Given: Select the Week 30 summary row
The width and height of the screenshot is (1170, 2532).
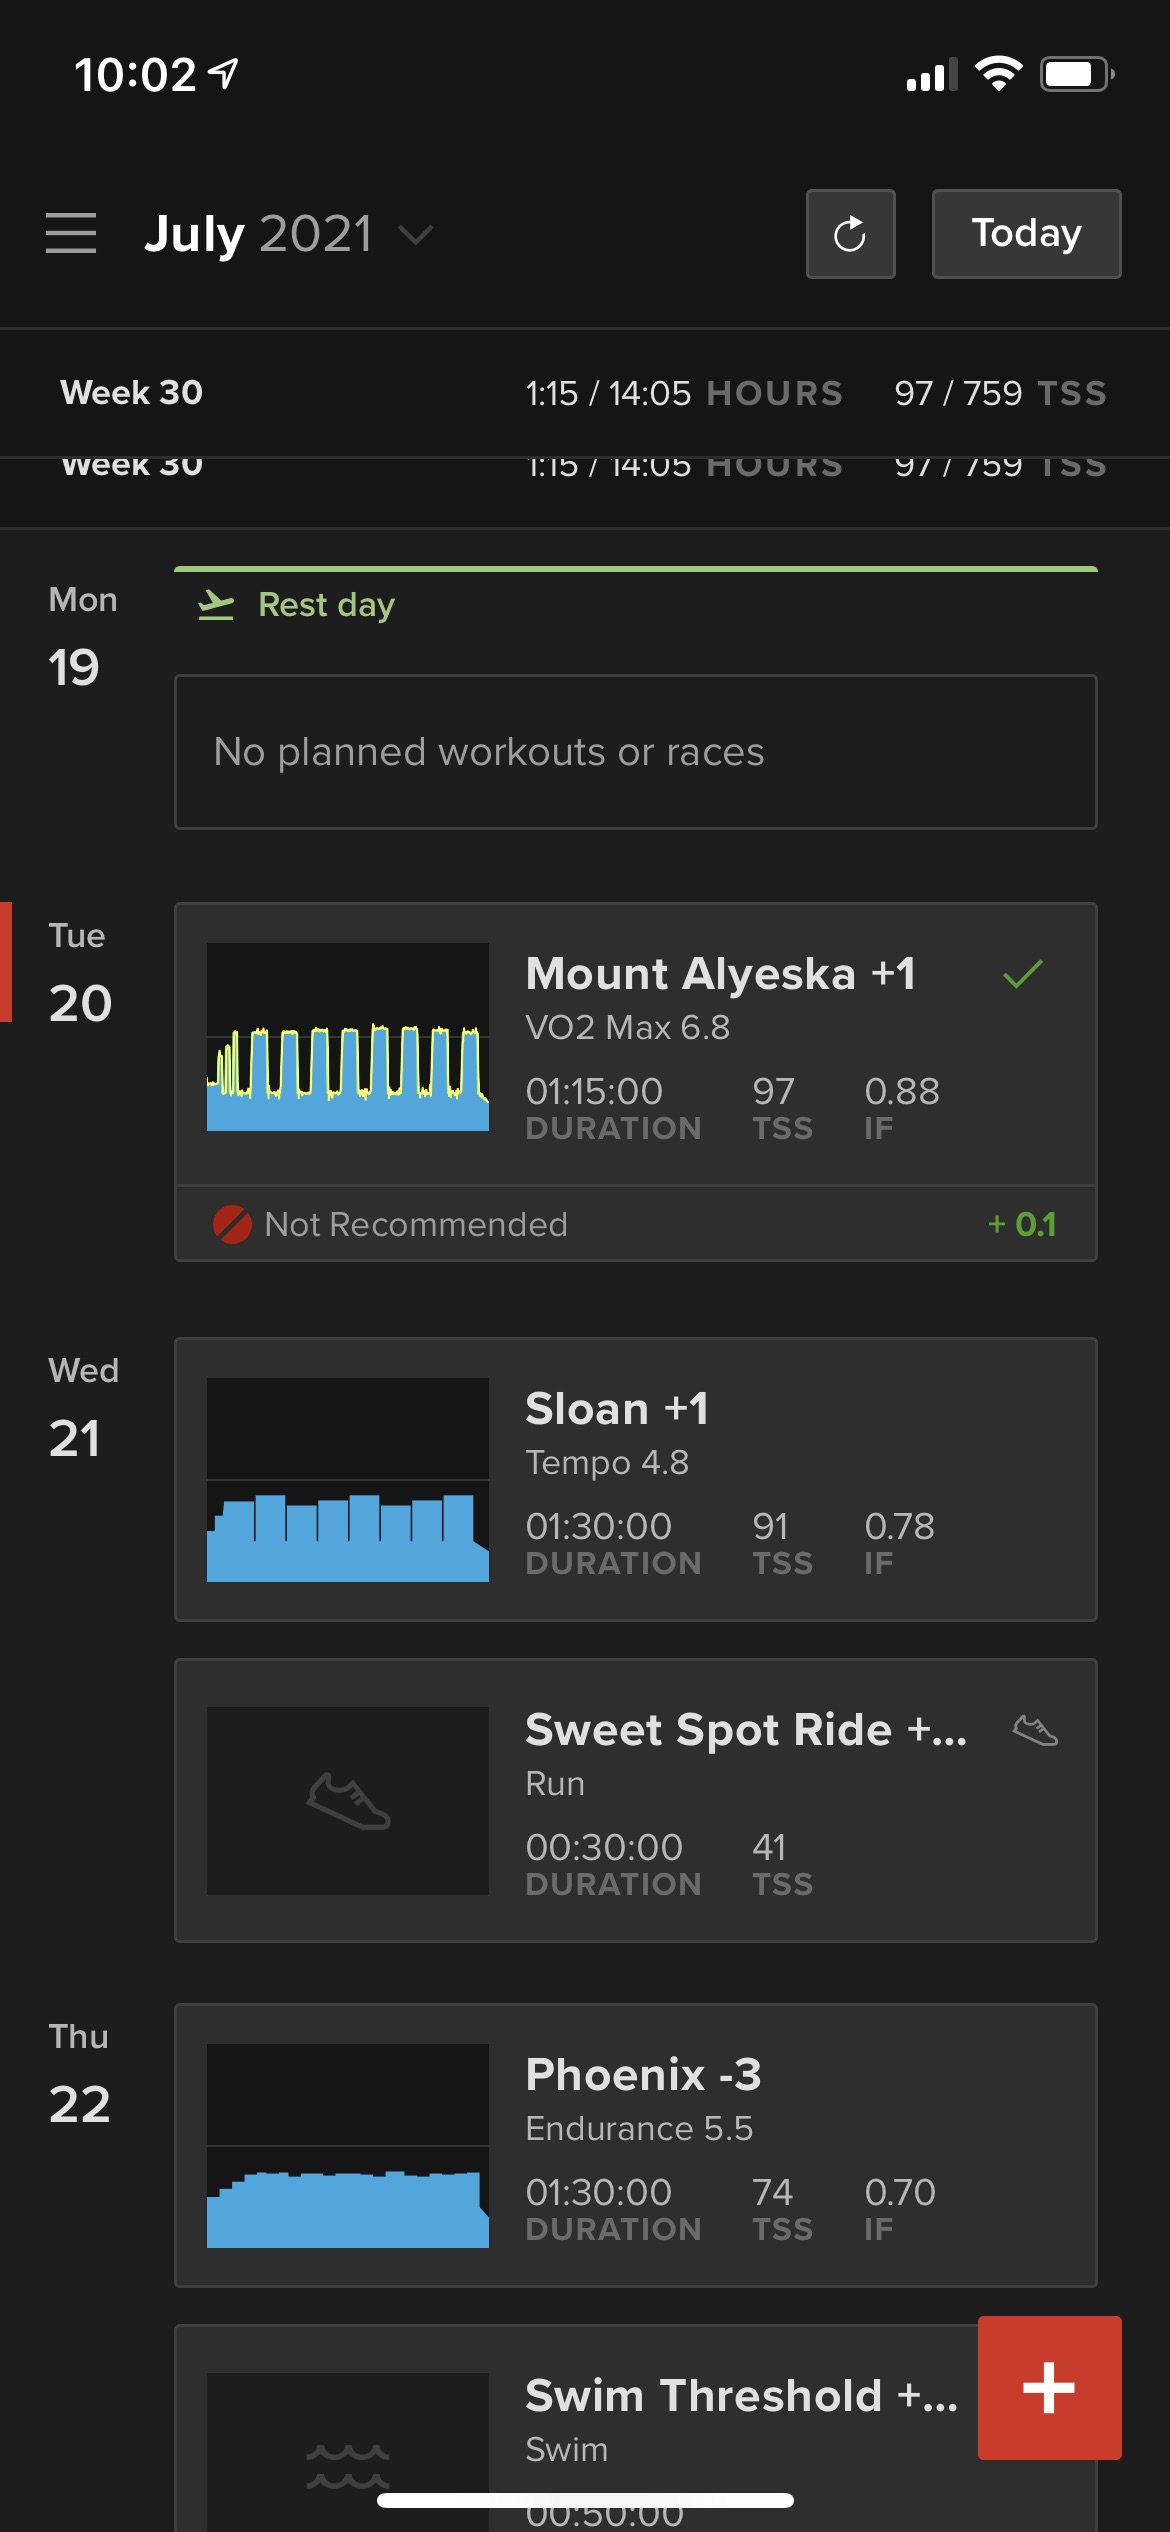Looking at the screenshot, I should (x=584, y=393).
